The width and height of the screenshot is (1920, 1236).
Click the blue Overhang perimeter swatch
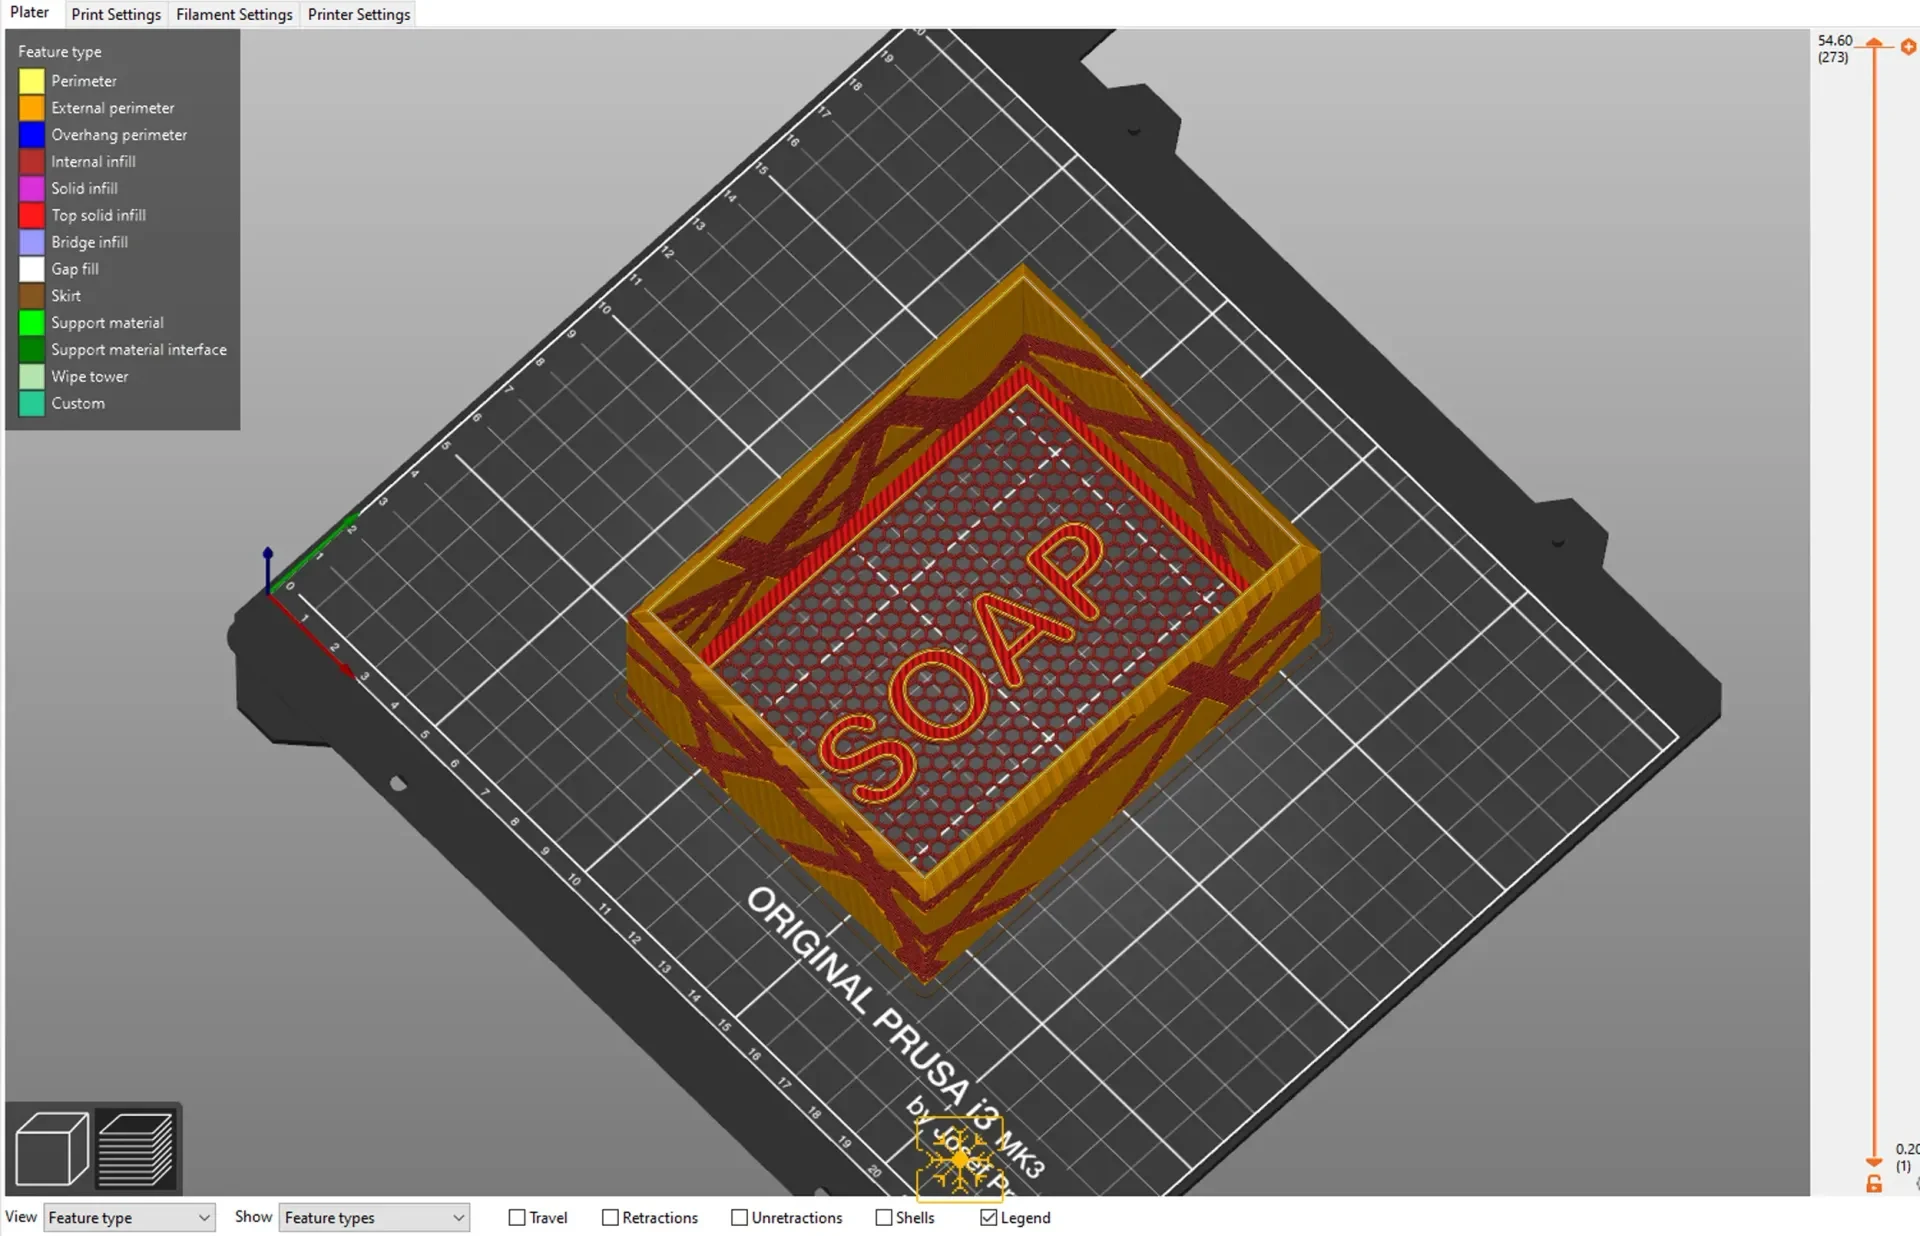pos(32,135)
